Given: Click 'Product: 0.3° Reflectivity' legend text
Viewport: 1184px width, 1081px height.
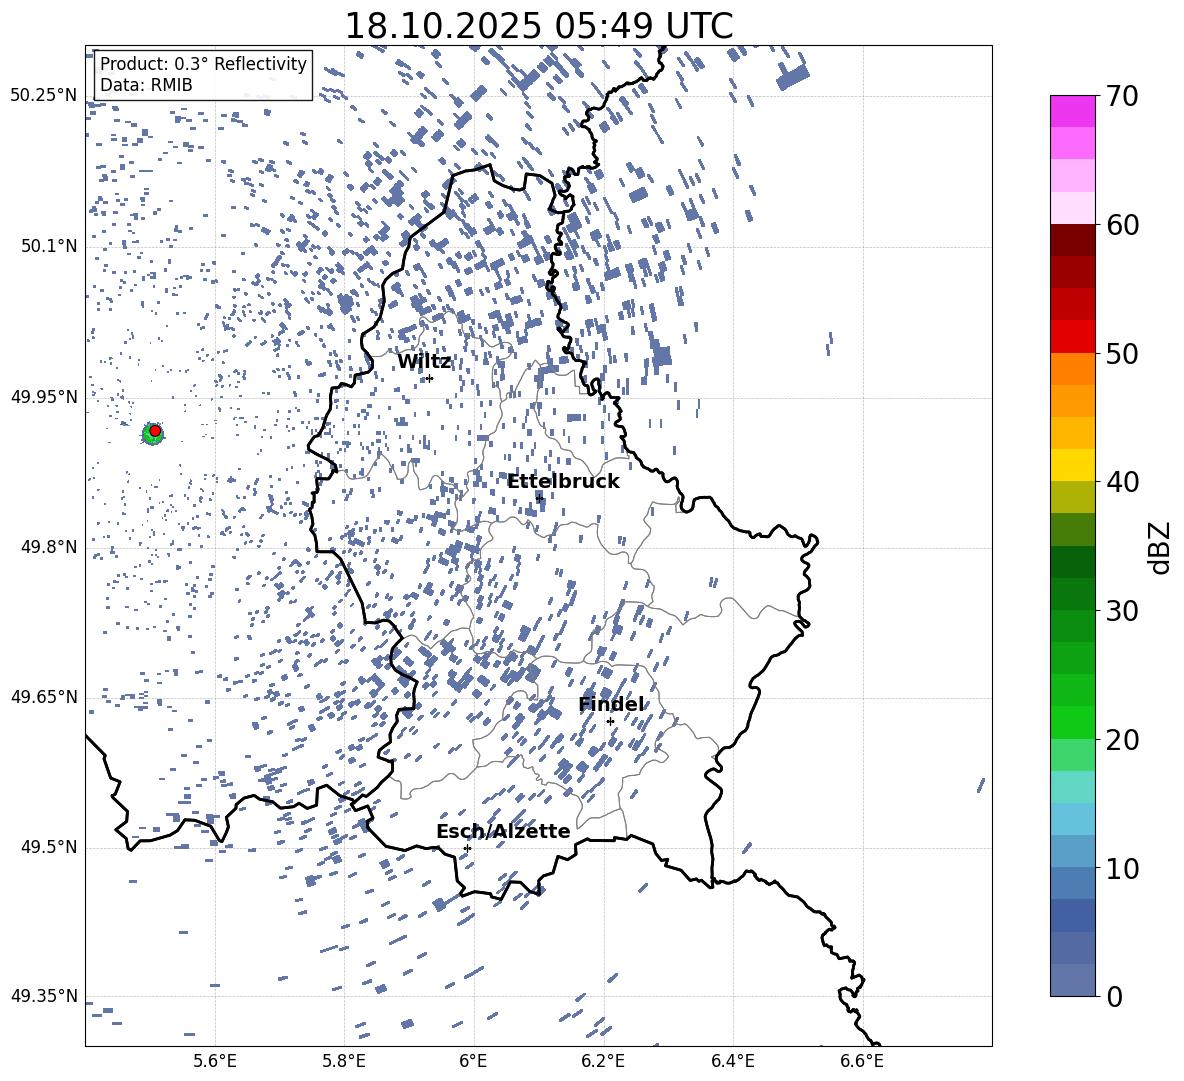Looking at the screenshot, I should tap(203, 63).
